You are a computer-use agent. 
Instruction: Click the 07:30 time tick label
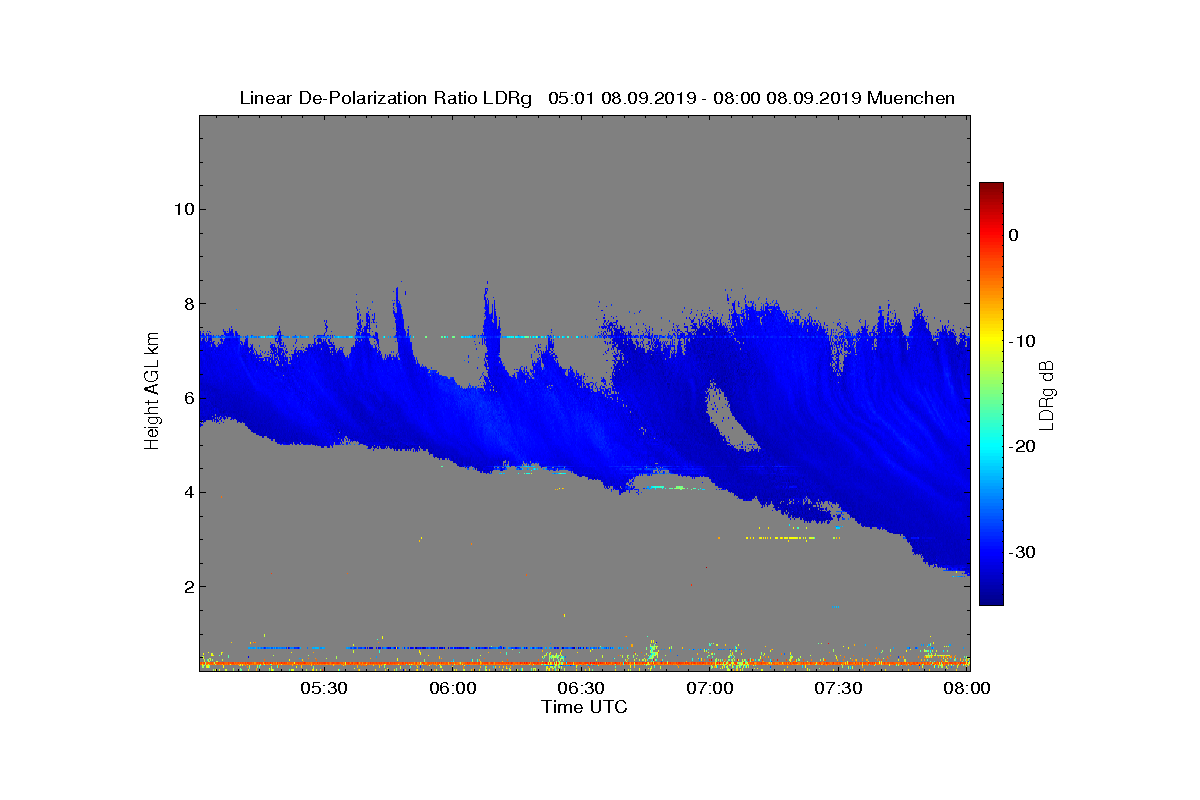coord(839,689)
